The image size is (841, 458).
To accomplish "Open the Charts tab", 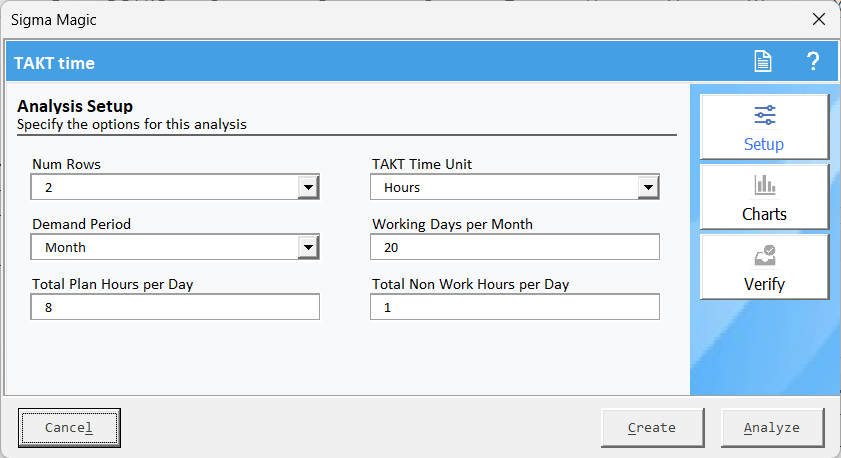I will [764, 197].
